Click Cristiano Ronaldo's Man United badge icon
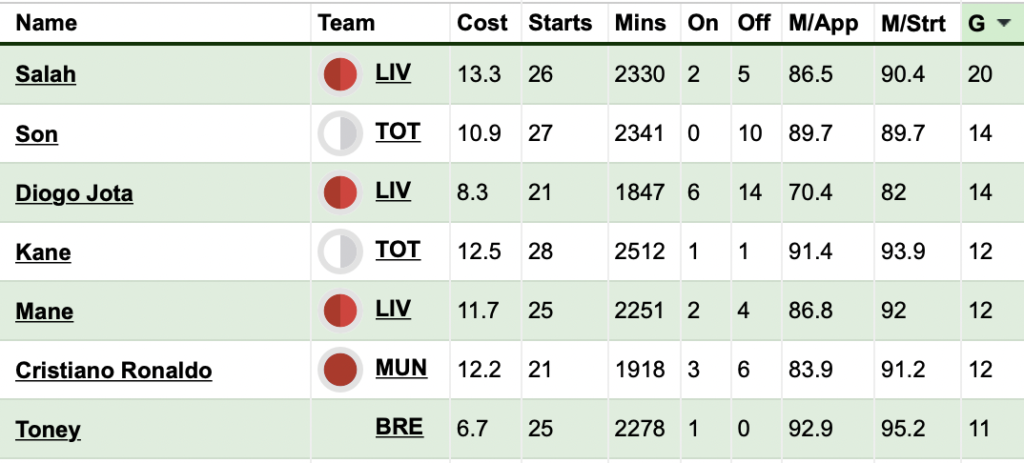 coord(340,370)
